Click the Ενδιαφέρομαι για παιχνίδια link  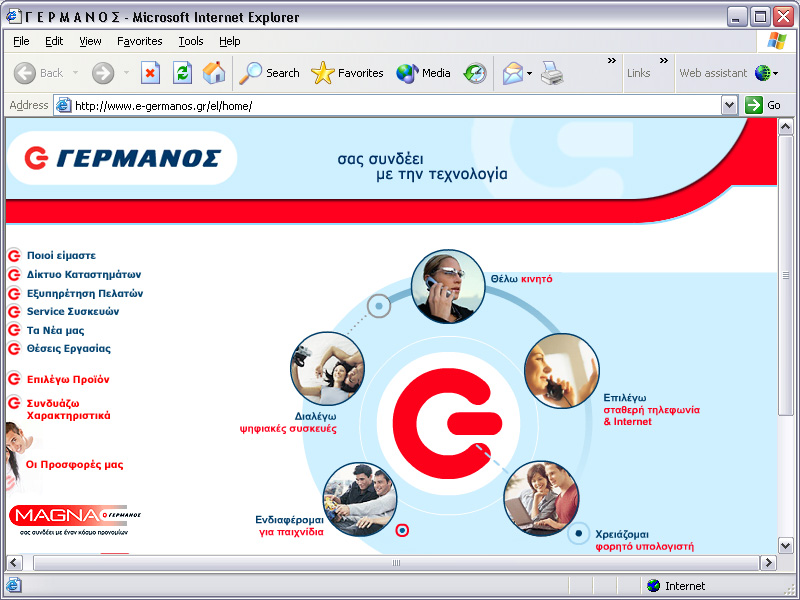[x=289, y=526]
